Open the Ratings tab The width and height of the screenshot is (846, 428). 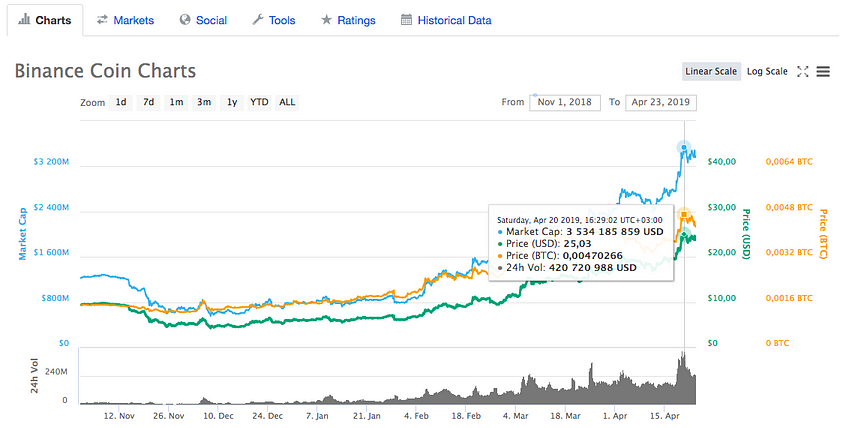(x=348, y=21)
